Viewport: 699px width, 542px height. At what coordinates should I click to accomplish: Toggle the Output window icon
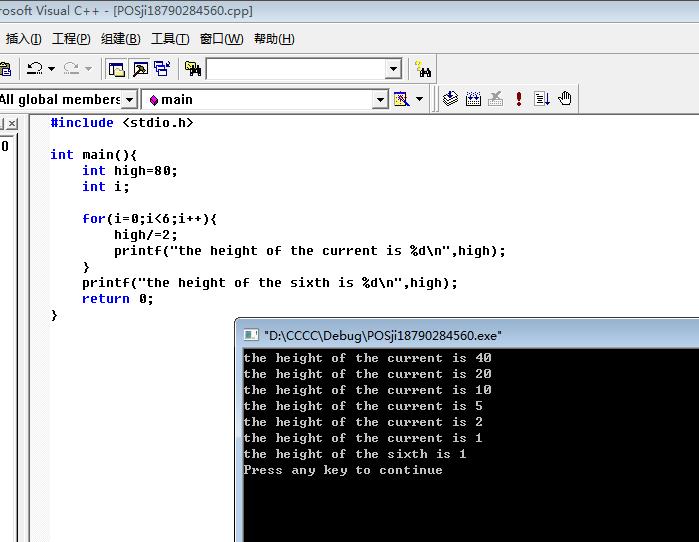[x=140, y=69]
